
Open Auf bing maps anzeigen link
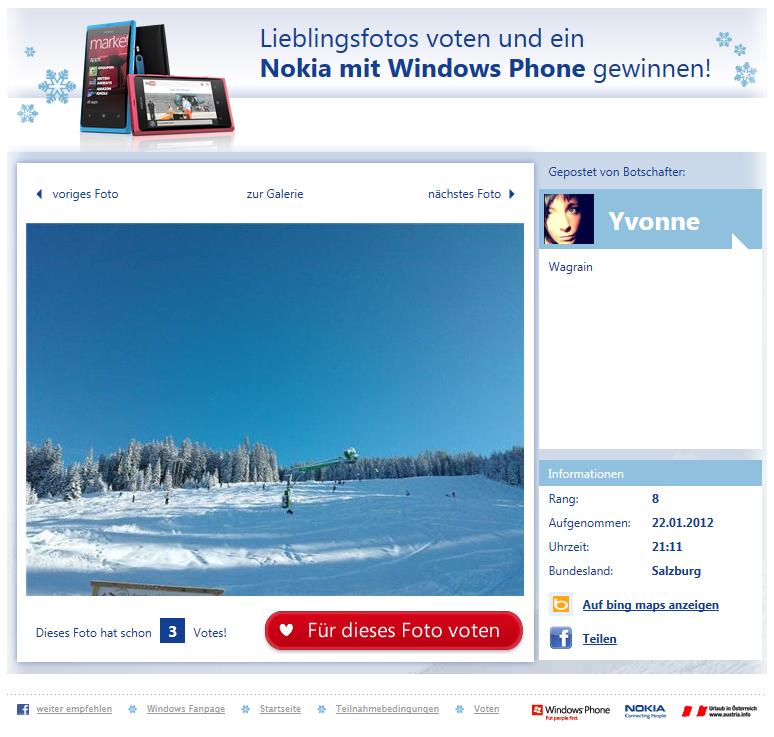[651, 605]
